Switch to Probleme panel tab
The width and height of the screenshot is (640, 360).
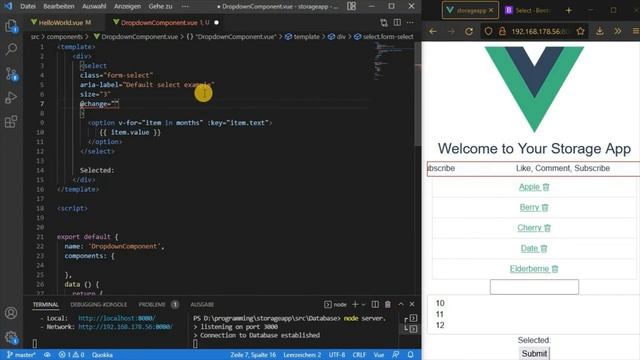[x=152, y=304]
